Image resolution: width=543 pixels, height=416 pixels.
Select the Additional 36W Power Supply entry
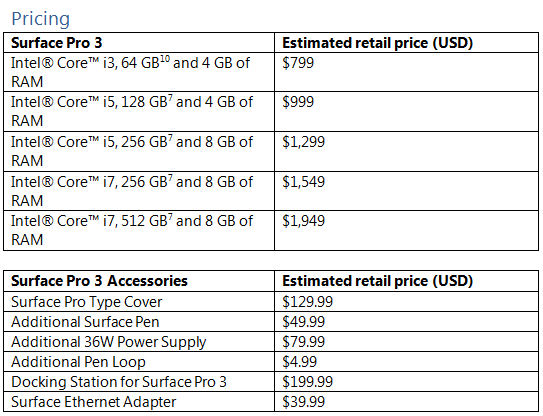pos(109,342)
